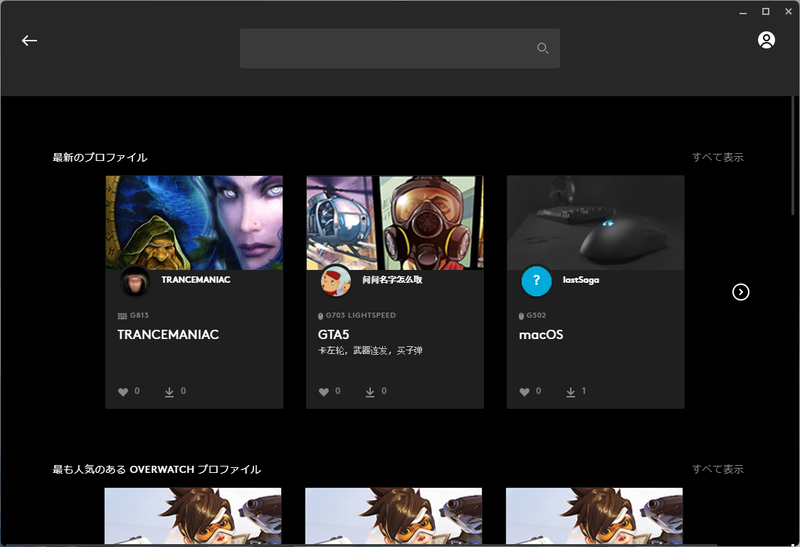Click lastSaga username
This screenshot has height=547, width=800.
click(581, 280)
